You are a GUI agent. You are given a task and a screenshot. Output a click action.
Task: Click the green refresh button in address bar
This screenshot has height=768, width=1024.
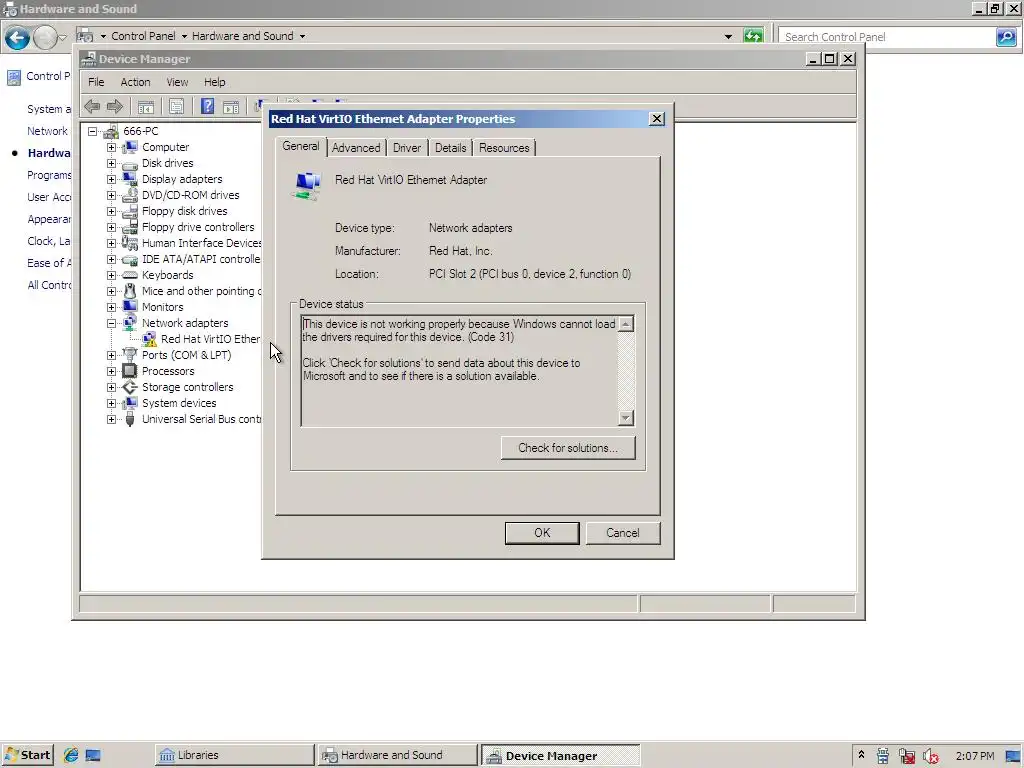[753, 37]
